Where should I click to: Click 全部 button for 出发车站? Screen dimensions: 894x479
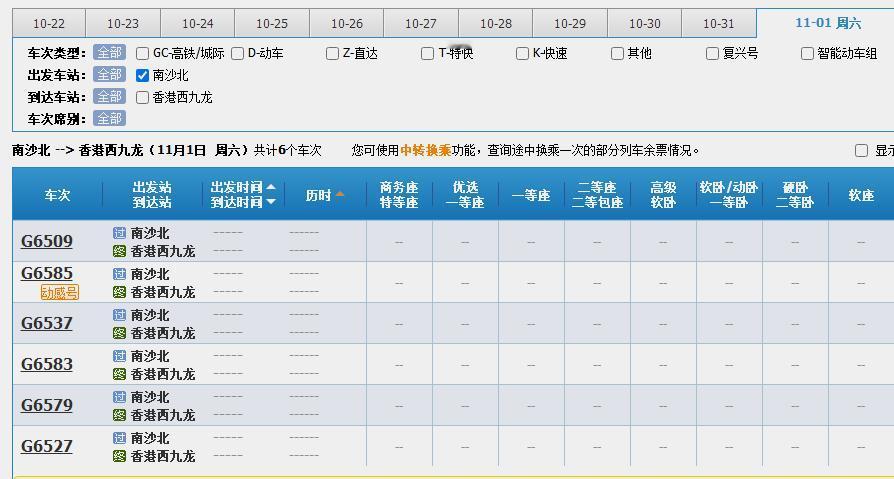click(109, 75)
